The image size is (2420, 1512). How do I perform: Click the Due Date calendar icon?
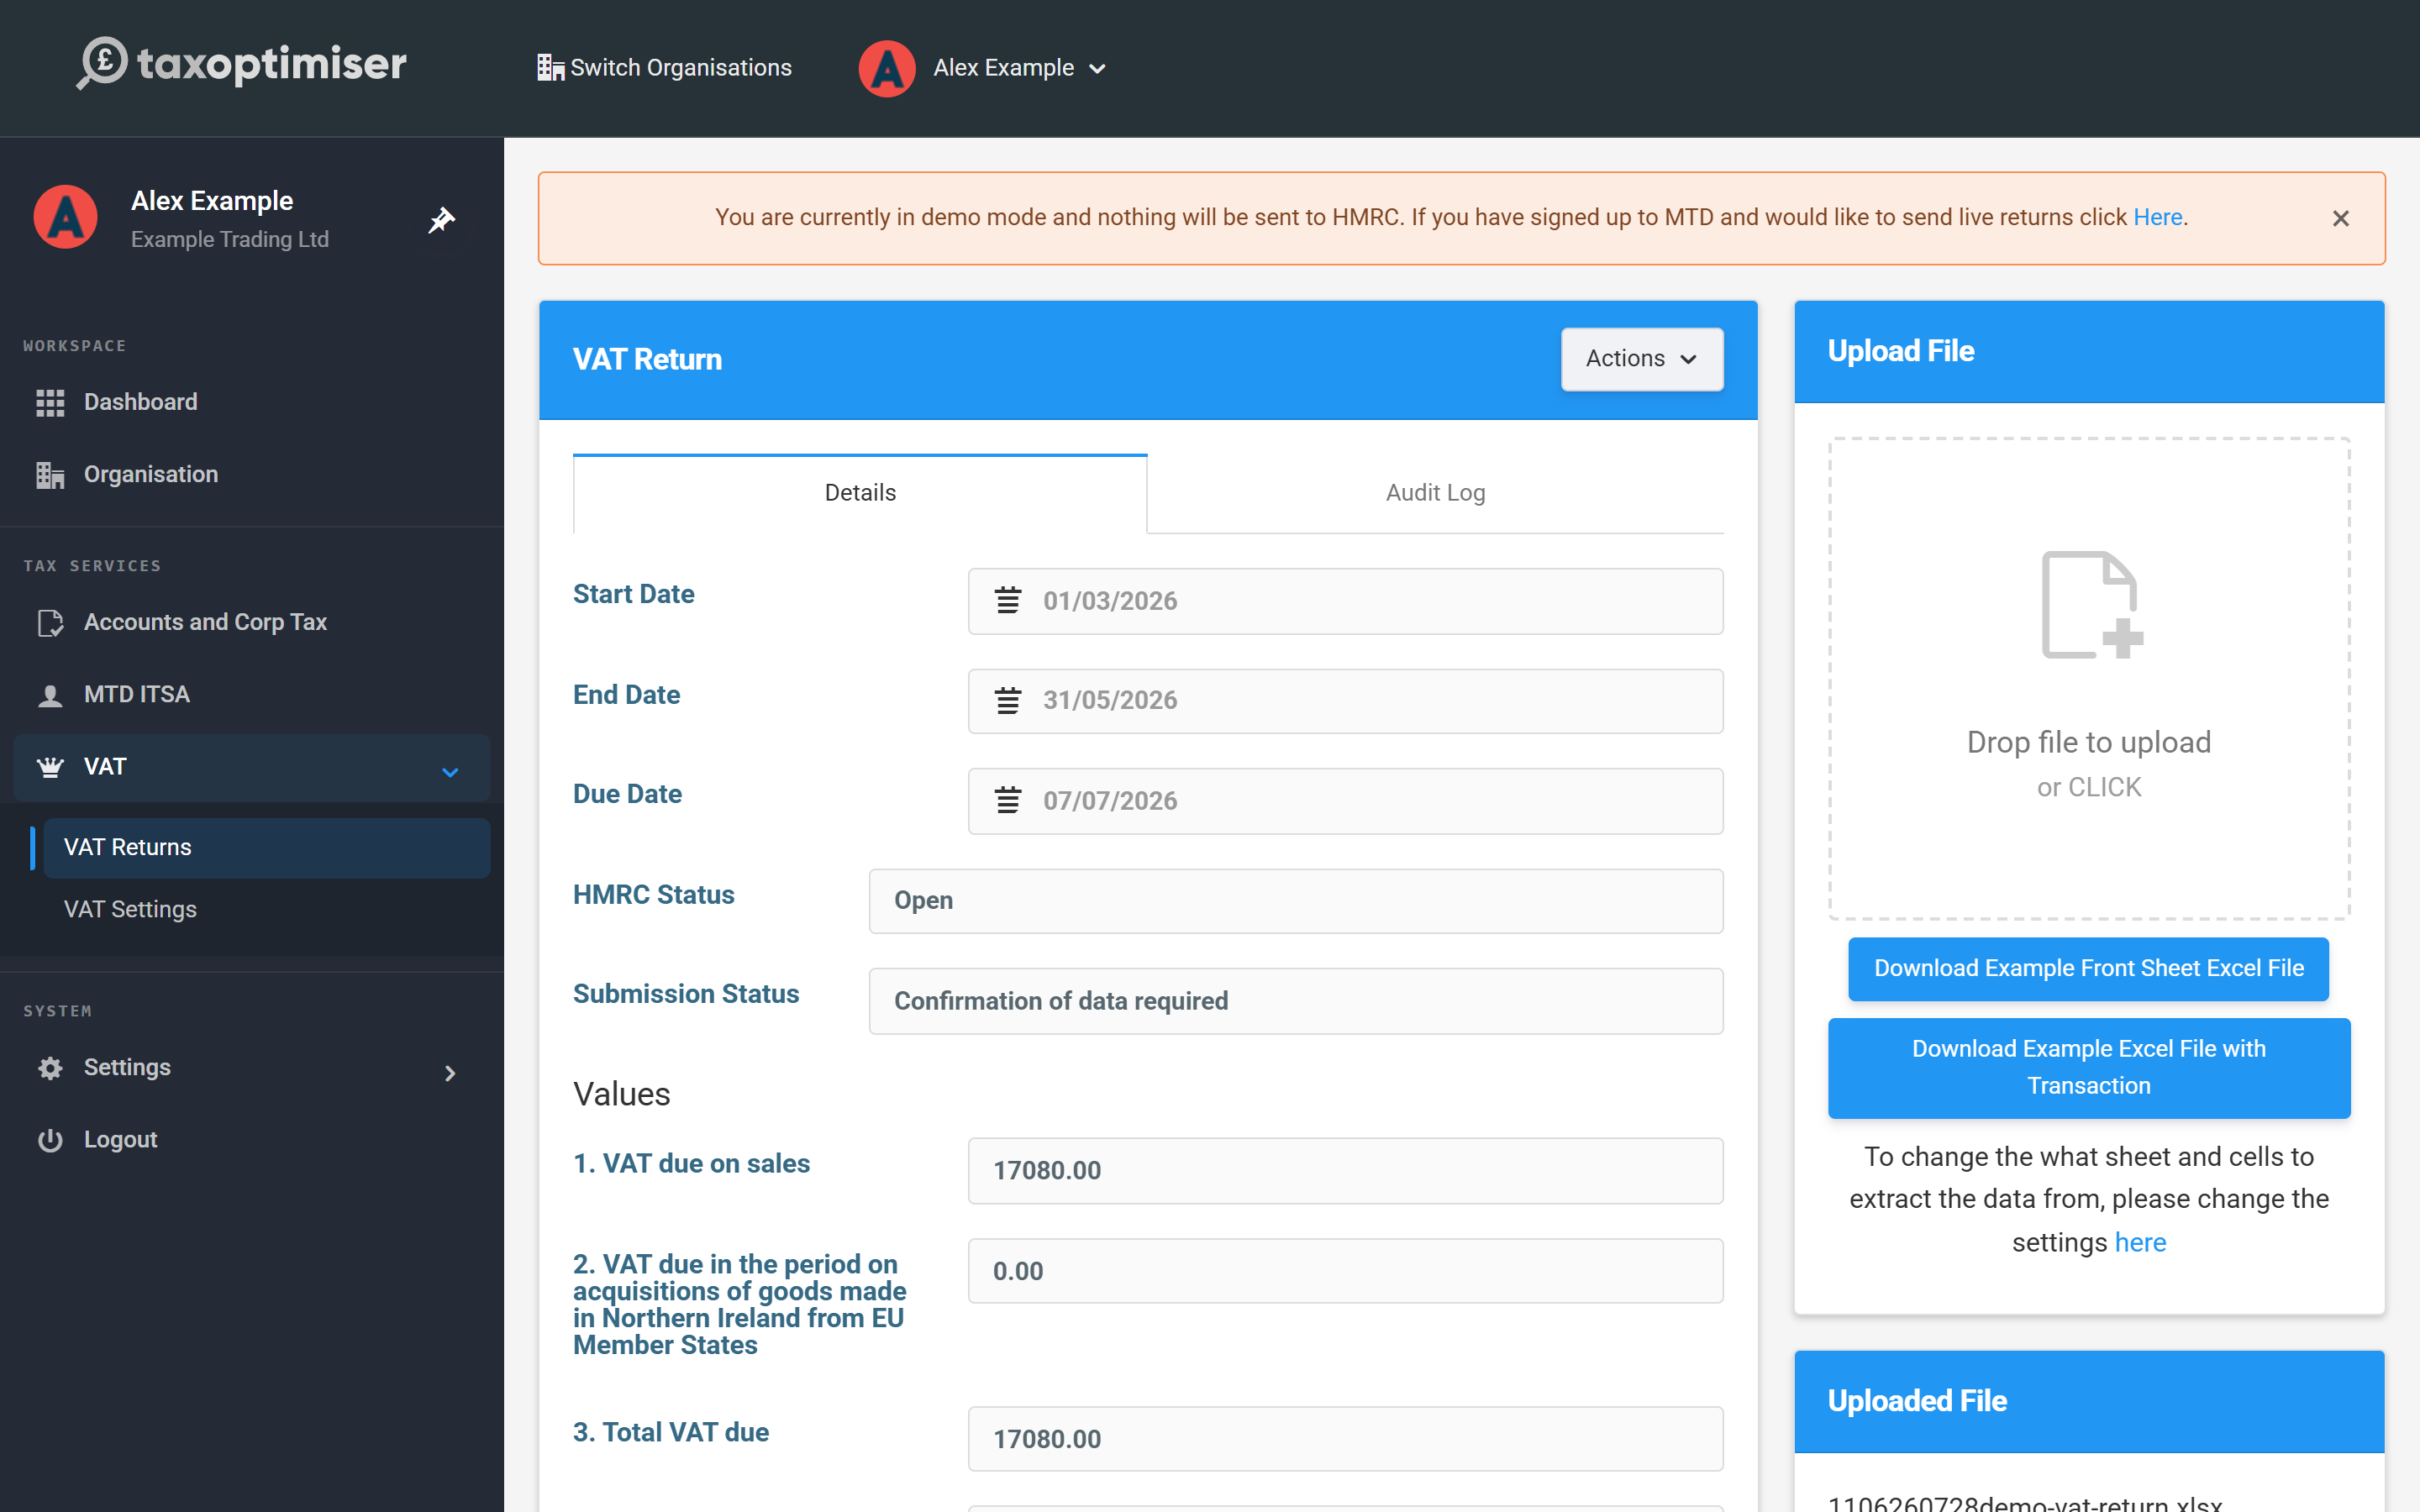point(1008,801)
